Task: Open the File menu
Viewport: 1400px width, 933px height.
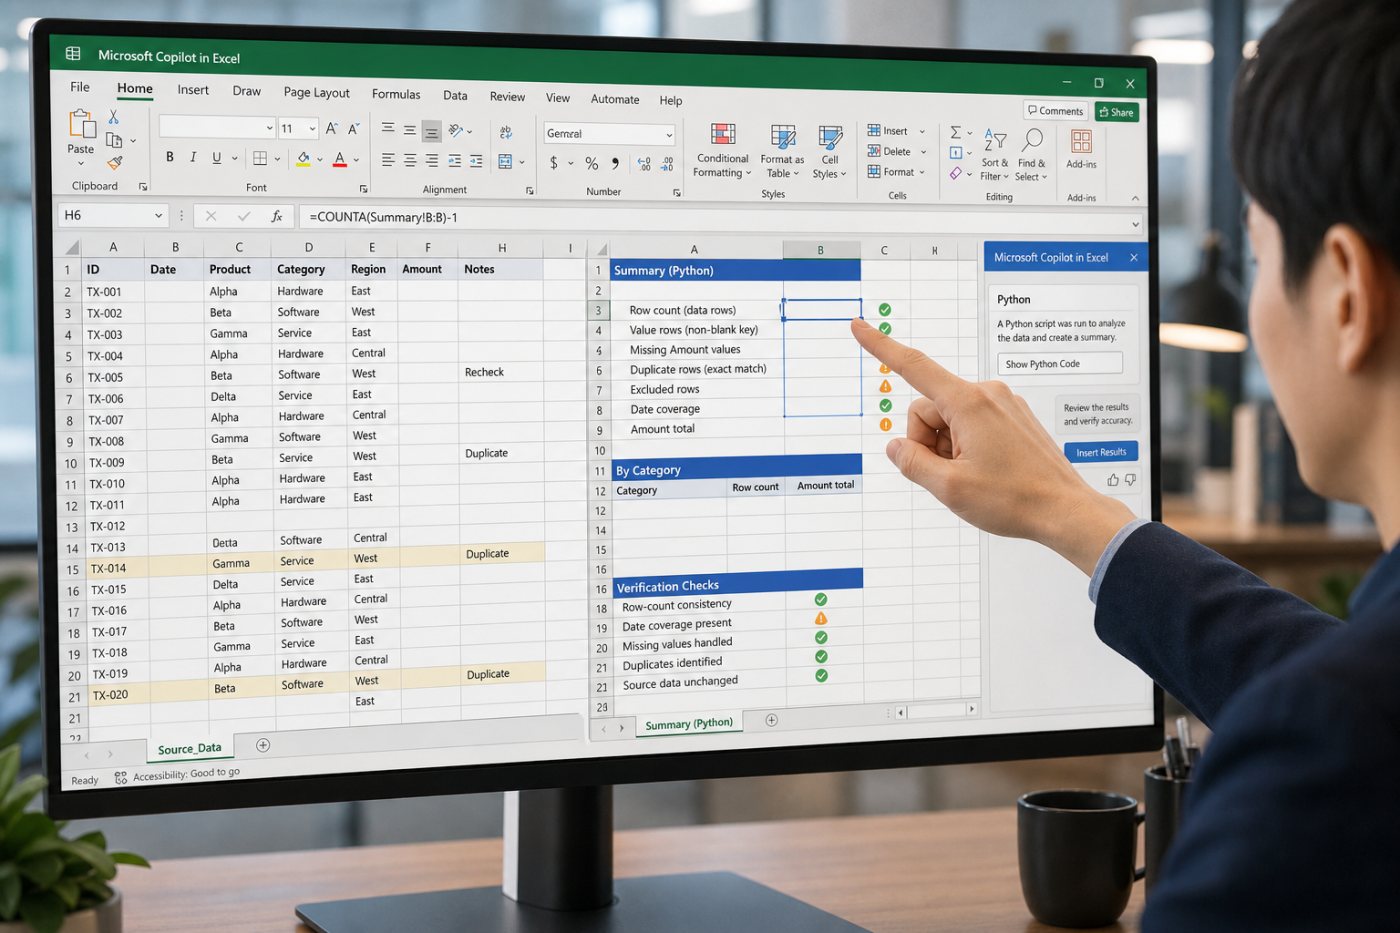Action: 80,87
